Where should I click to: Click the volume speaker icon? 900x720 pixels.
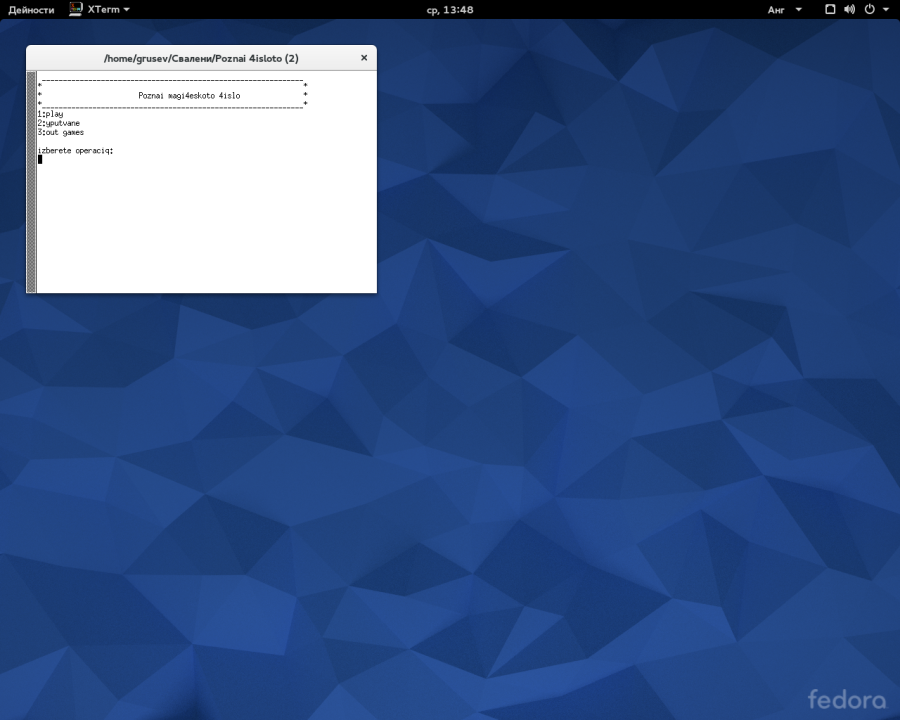(x=849, y=9)
